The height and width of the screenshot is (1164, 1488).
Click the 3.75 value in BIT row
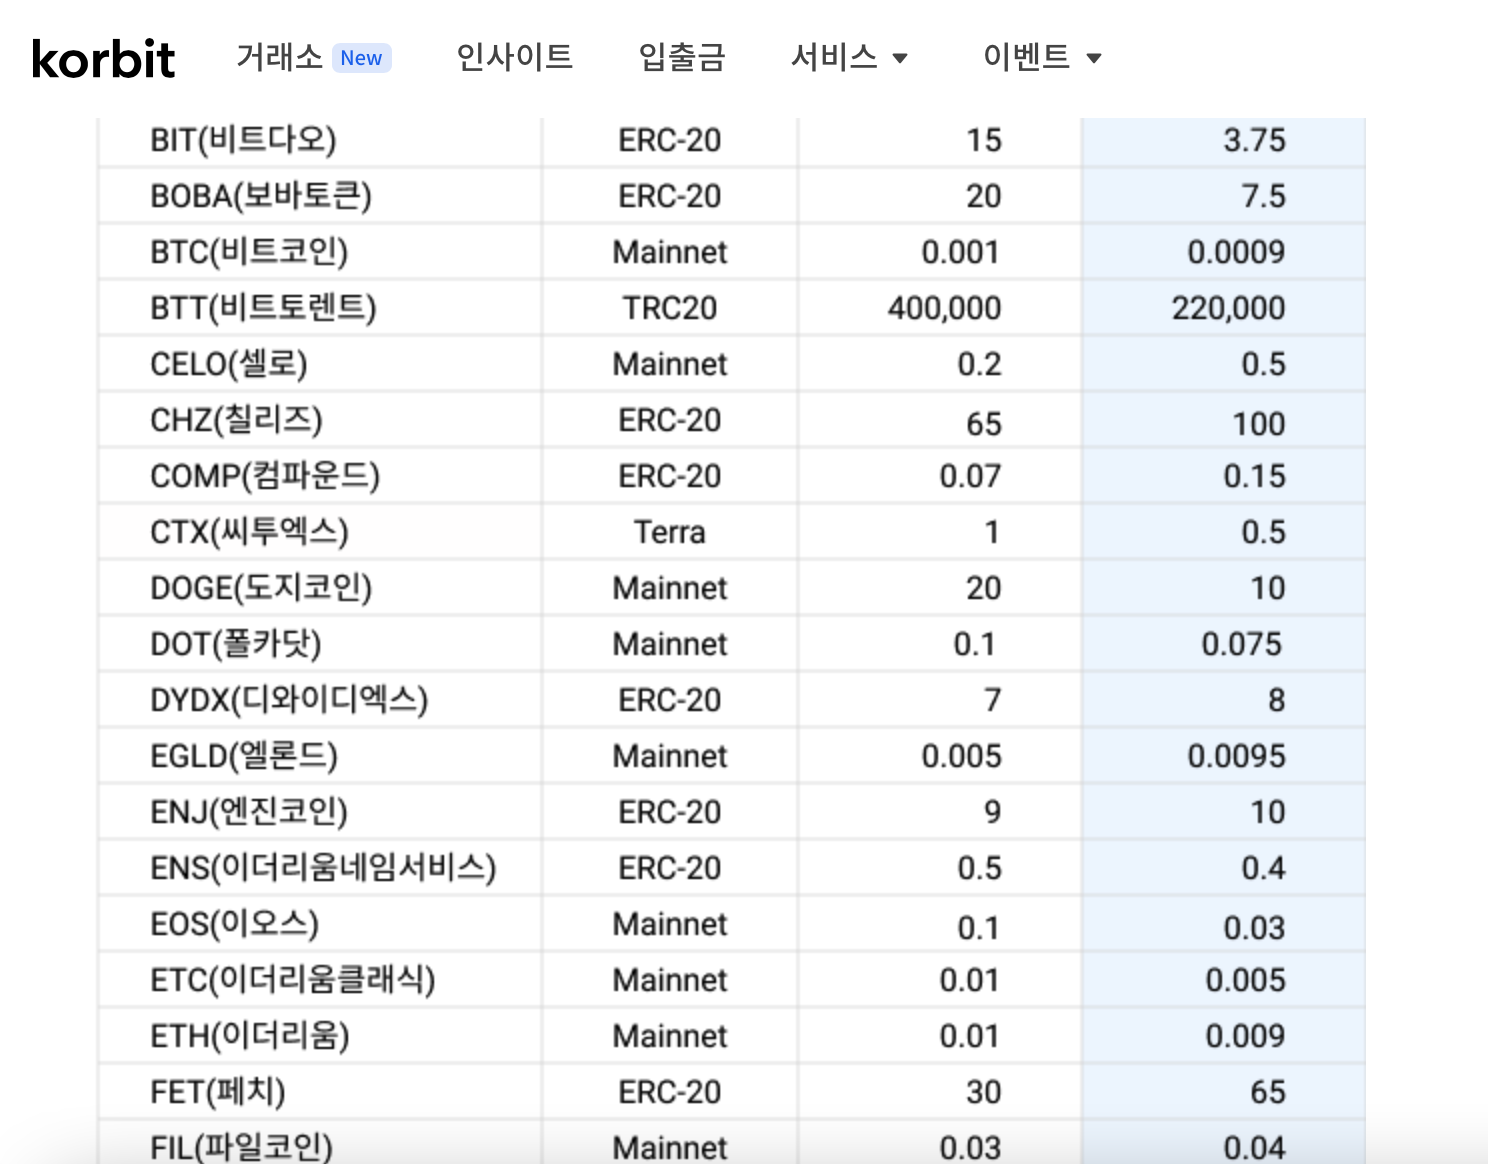click(1254, 140)
